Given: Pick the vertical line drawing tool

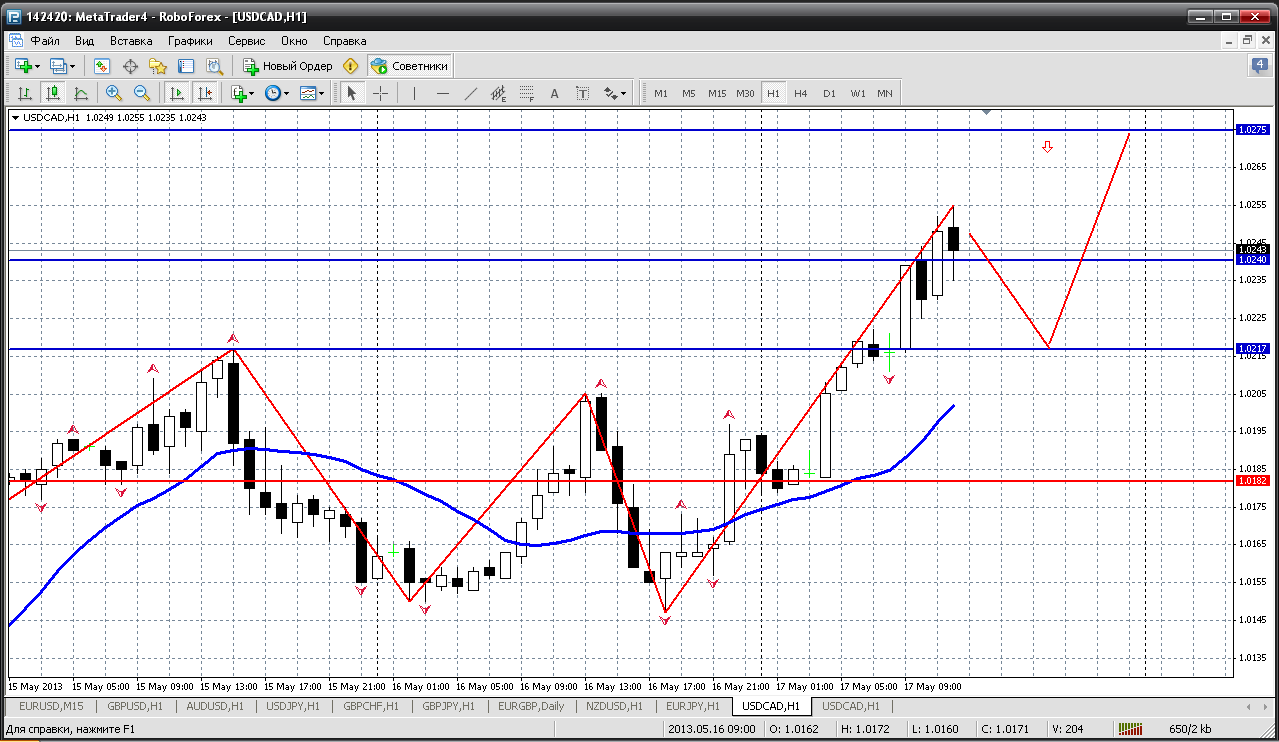Looking at the screenshot, I should pyautogui.click(x=414, y=93).
